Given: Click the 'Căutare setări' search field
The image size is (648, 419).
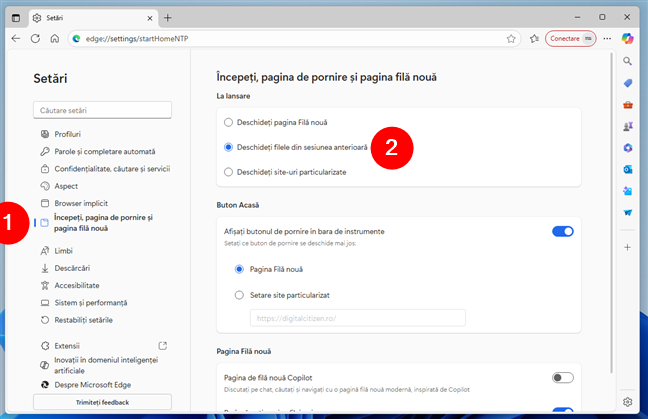Looking at the screenshot, I should click(x=102, y=110).
